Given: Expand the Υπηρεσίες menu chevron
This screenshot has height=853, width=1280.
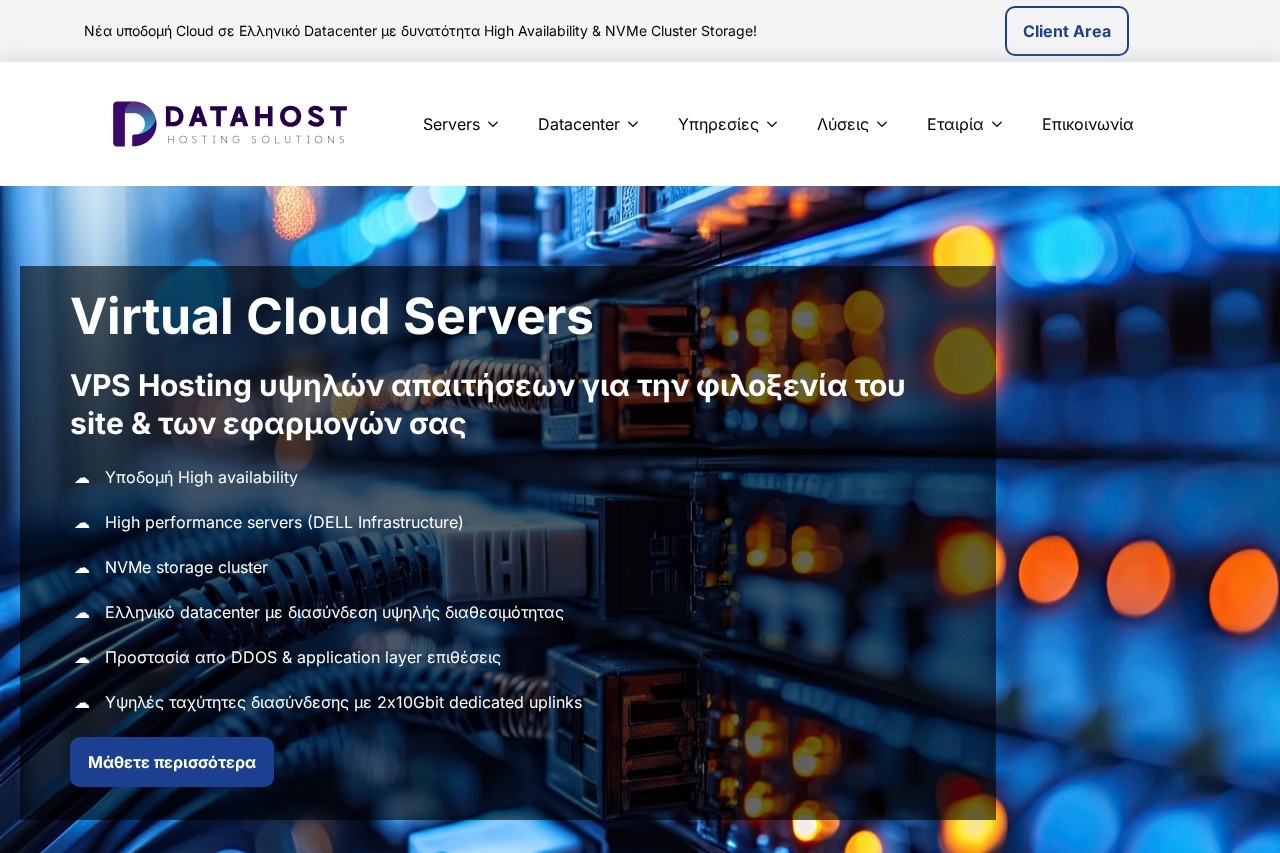Looking at the screenshot, I should click(x=771, y=124).
